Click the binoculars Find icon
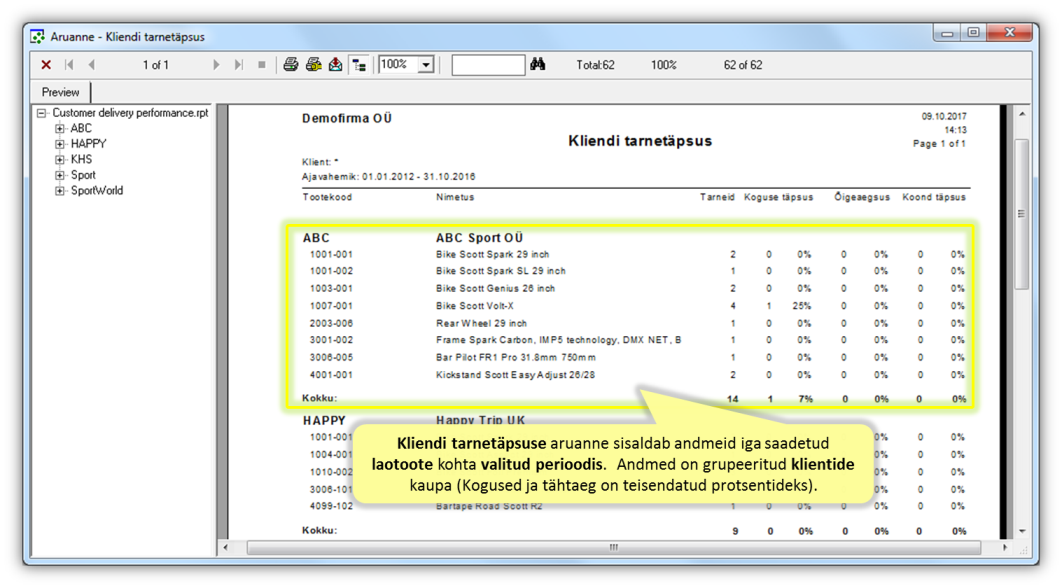 538,64
